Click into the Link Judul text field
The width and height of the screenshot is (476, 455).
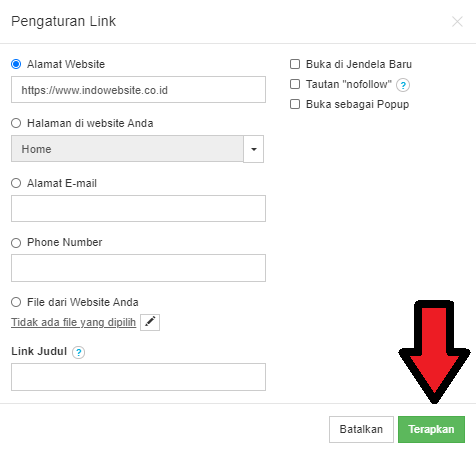138,377
